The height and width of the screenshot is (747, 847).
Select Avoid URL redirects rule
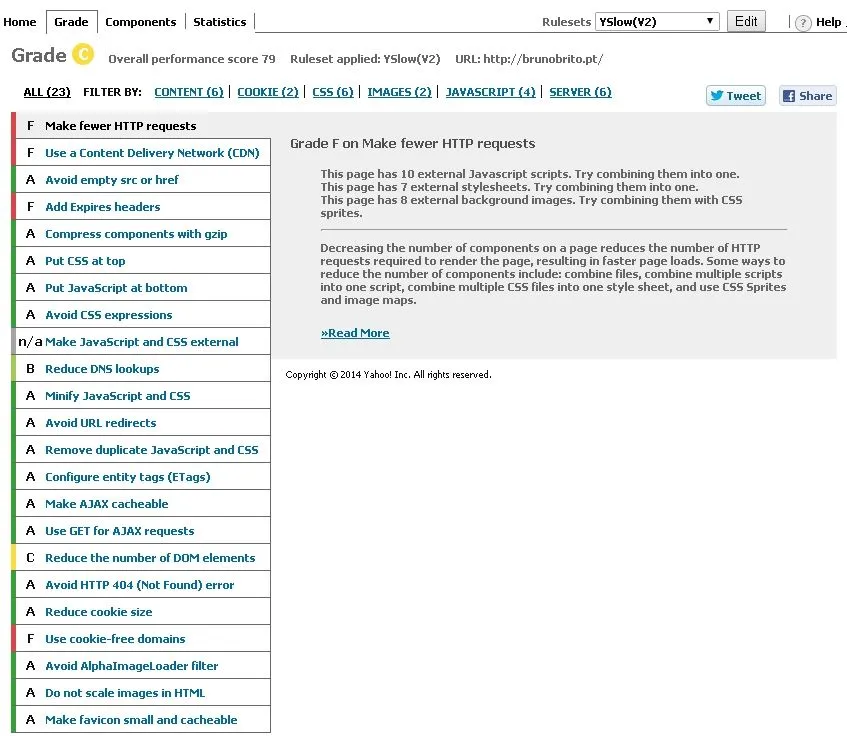143,423
